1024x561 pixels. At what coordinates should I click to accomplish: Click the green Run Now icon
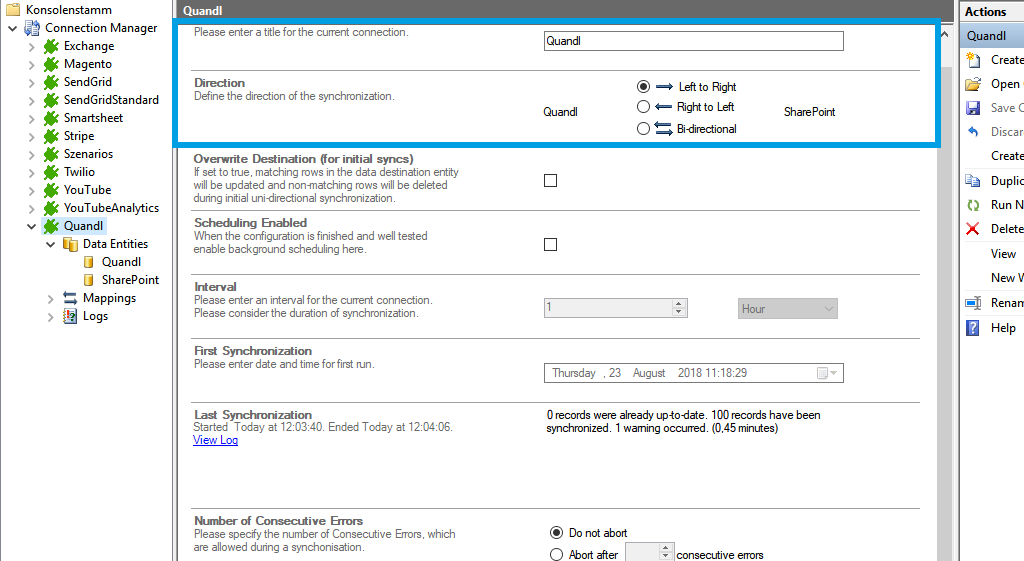point(973,205)
